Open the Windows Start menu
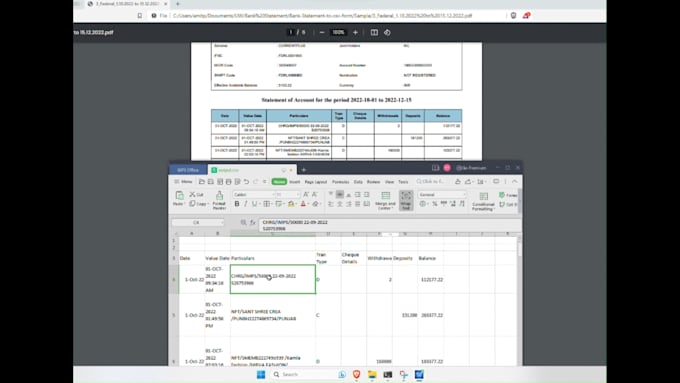 [x=261, y=374]
